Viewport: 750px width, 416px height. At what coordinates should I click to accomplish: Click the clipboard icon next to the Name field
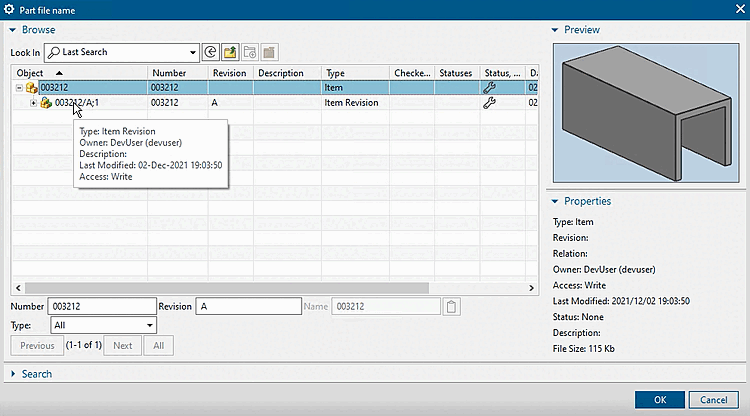451,307
